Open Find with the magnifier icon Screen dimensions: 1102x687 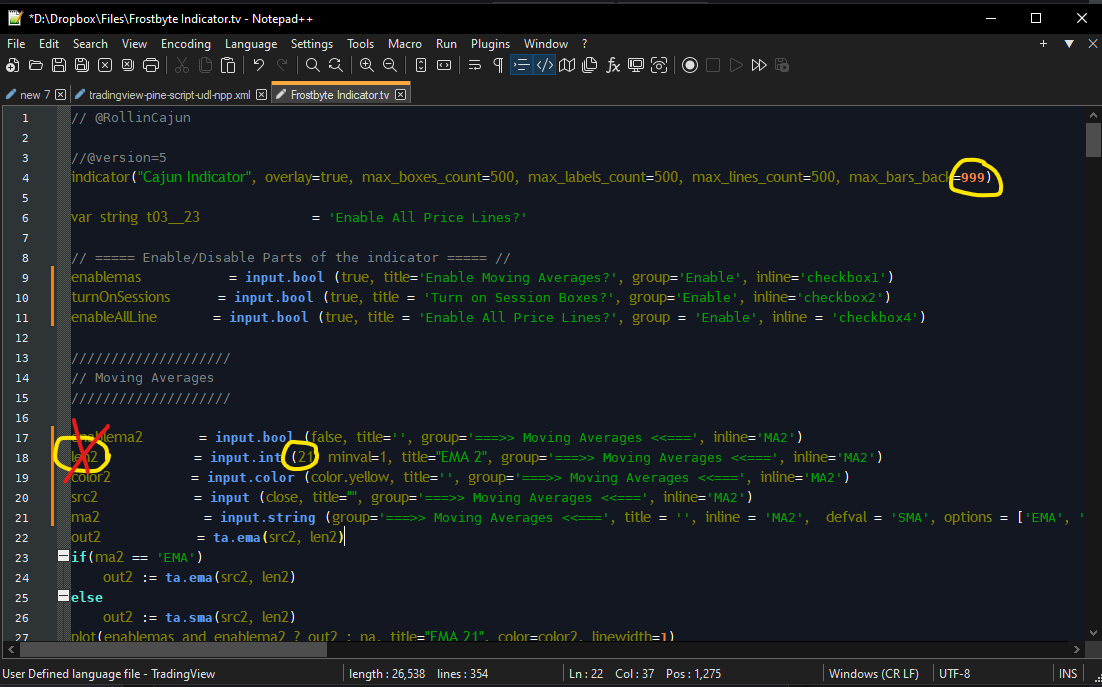(x=313, y=65)
